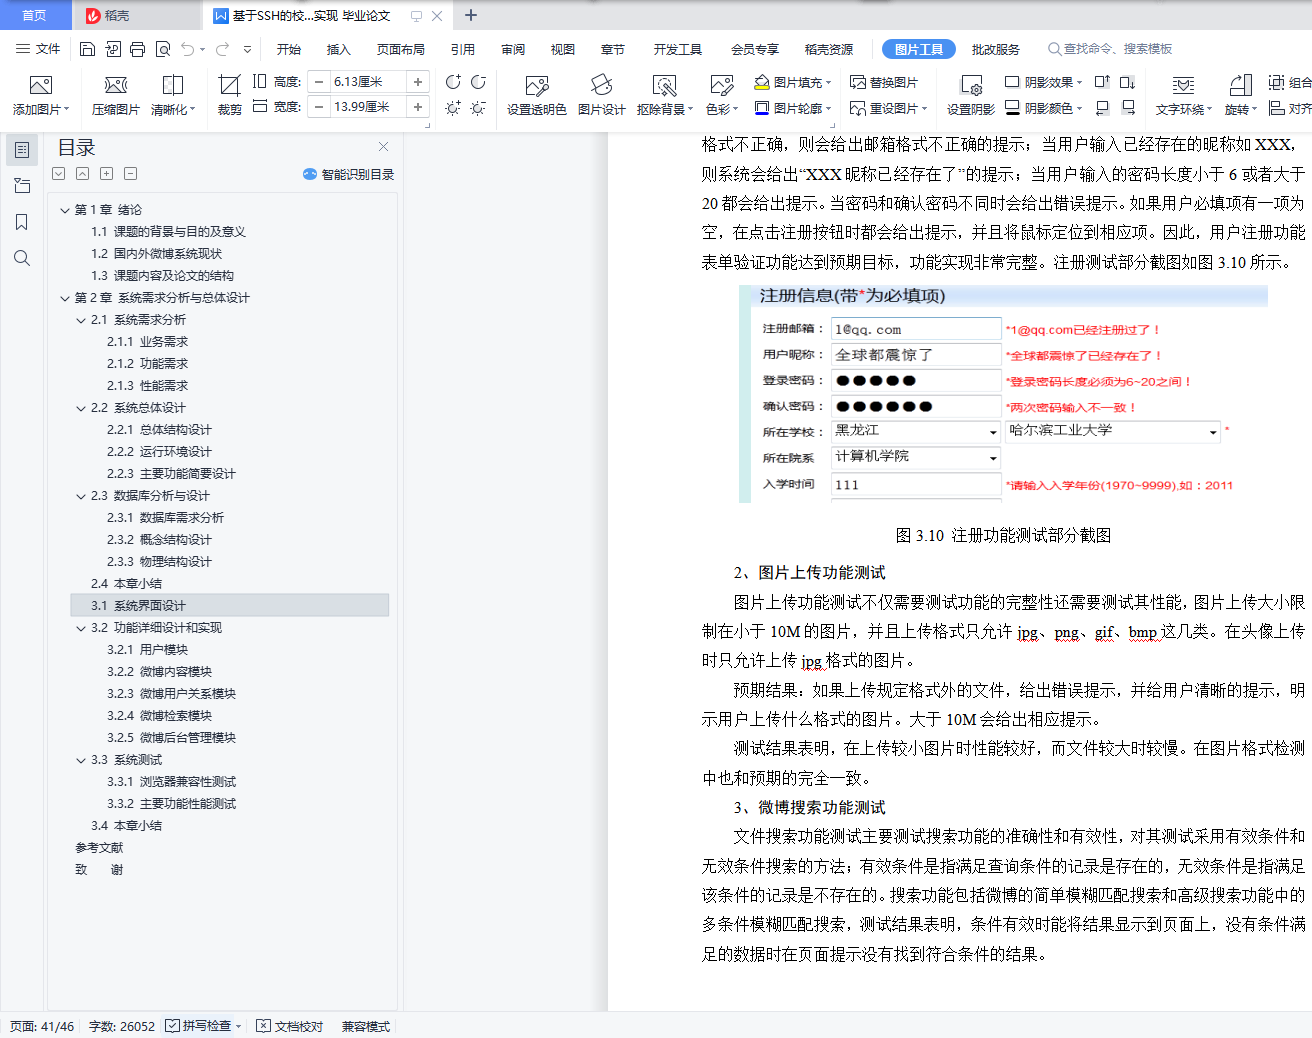Switch to the 开始 ribbon tab

click(289, 49)
